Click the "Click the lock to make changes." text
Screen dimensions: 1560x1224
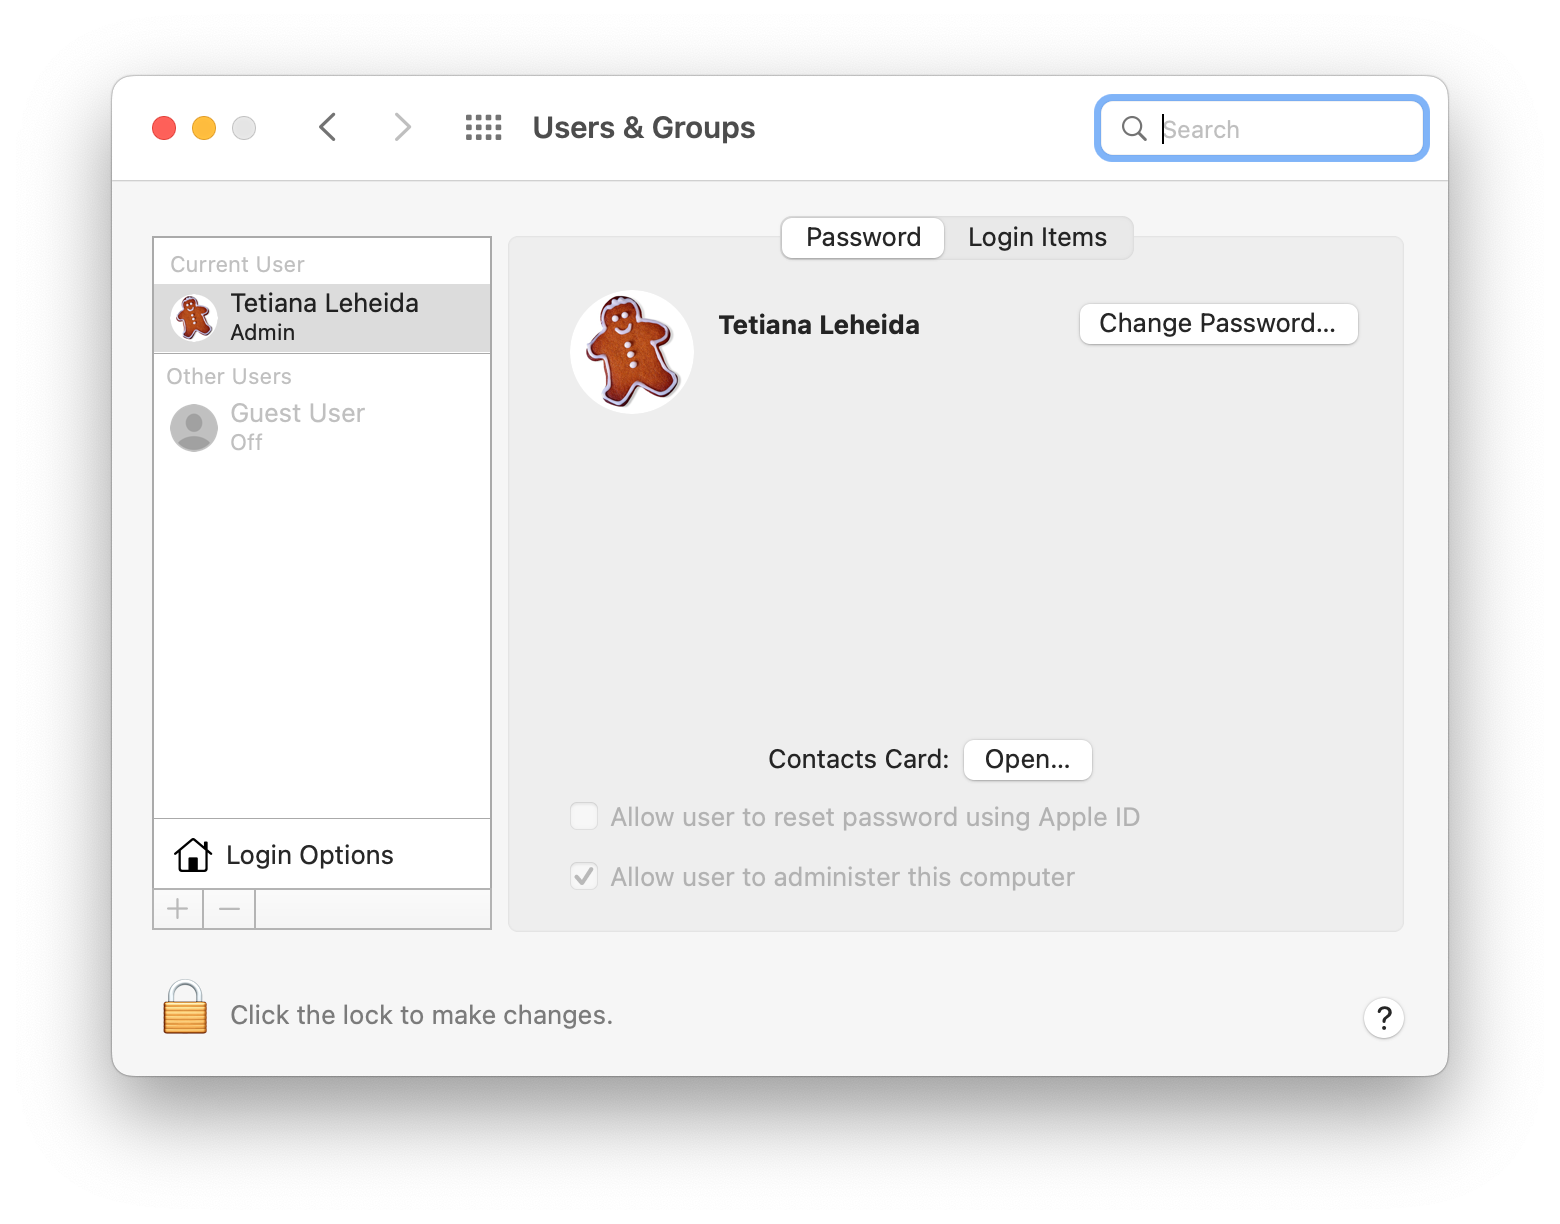click(x=421, y=1016)
